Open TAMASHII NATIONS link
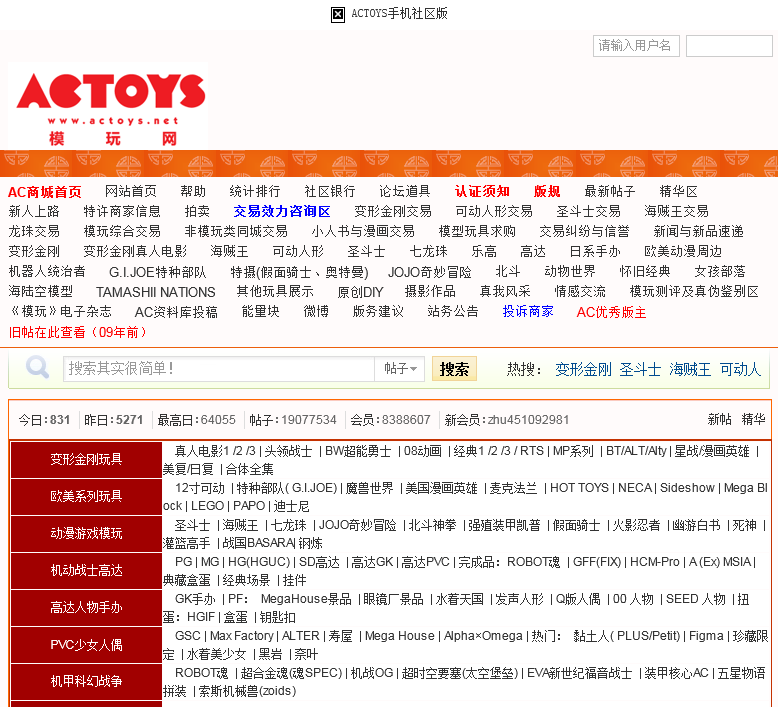Screen dimensions: 778x707 click(155, 292)
